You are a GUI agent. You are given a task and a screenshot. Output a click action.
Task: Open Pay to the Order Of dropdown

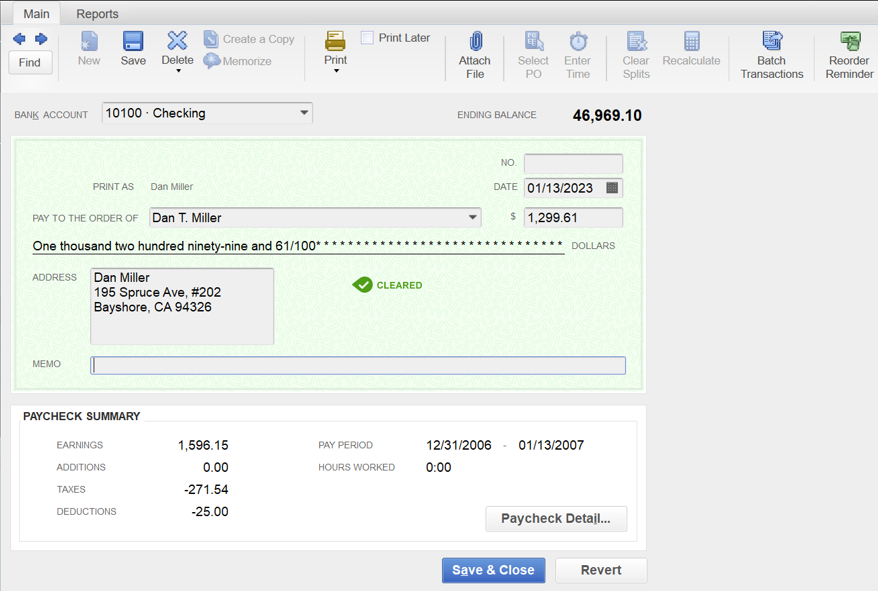pyautogui.click(x=472, y=217)
